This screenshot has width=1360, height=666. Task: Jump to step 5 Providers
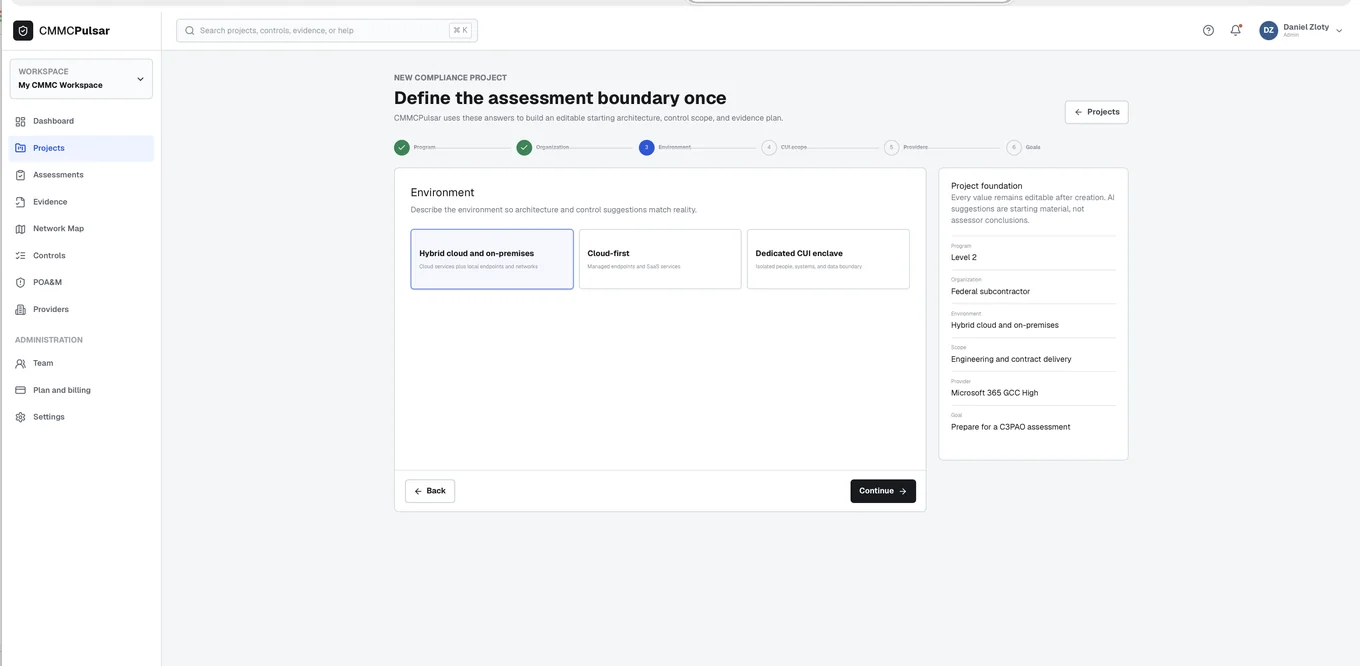(892, 147)
